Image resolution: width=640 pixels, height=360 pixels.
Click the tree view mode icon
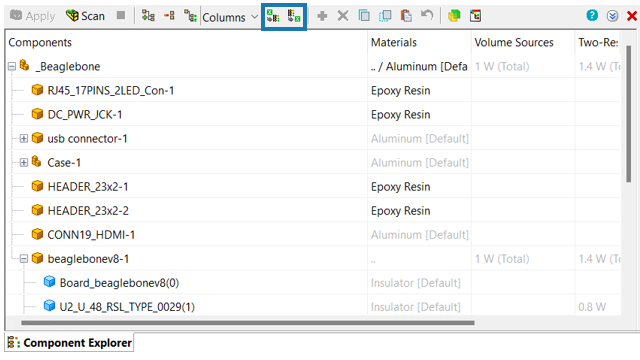(x=190, y=16)
